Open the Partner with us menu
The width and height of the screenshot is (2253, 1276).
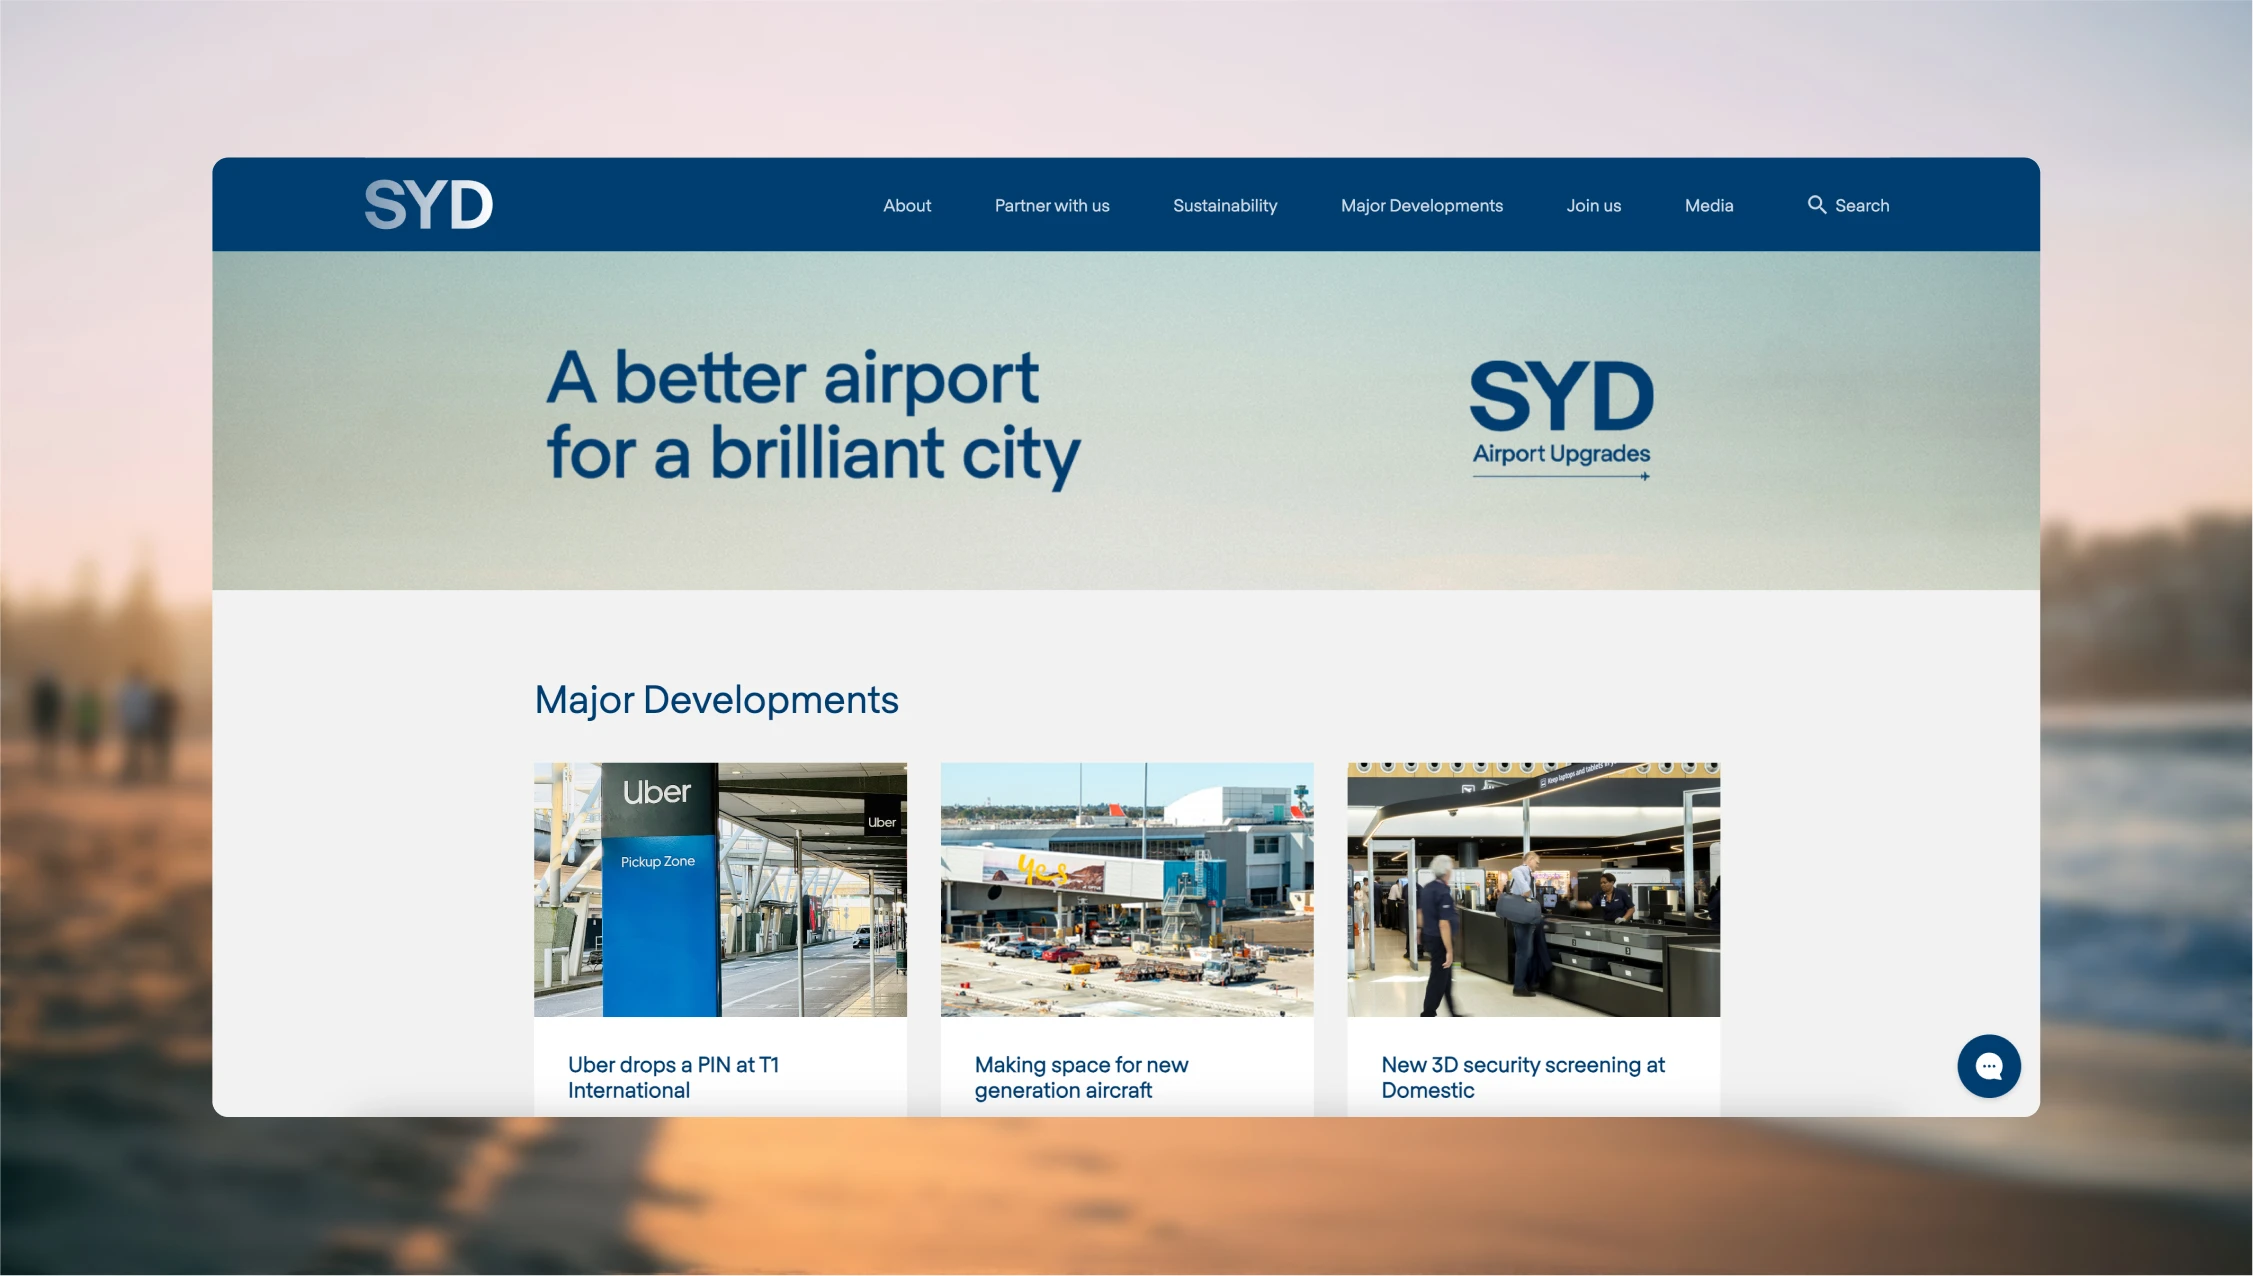[1052, 205]
